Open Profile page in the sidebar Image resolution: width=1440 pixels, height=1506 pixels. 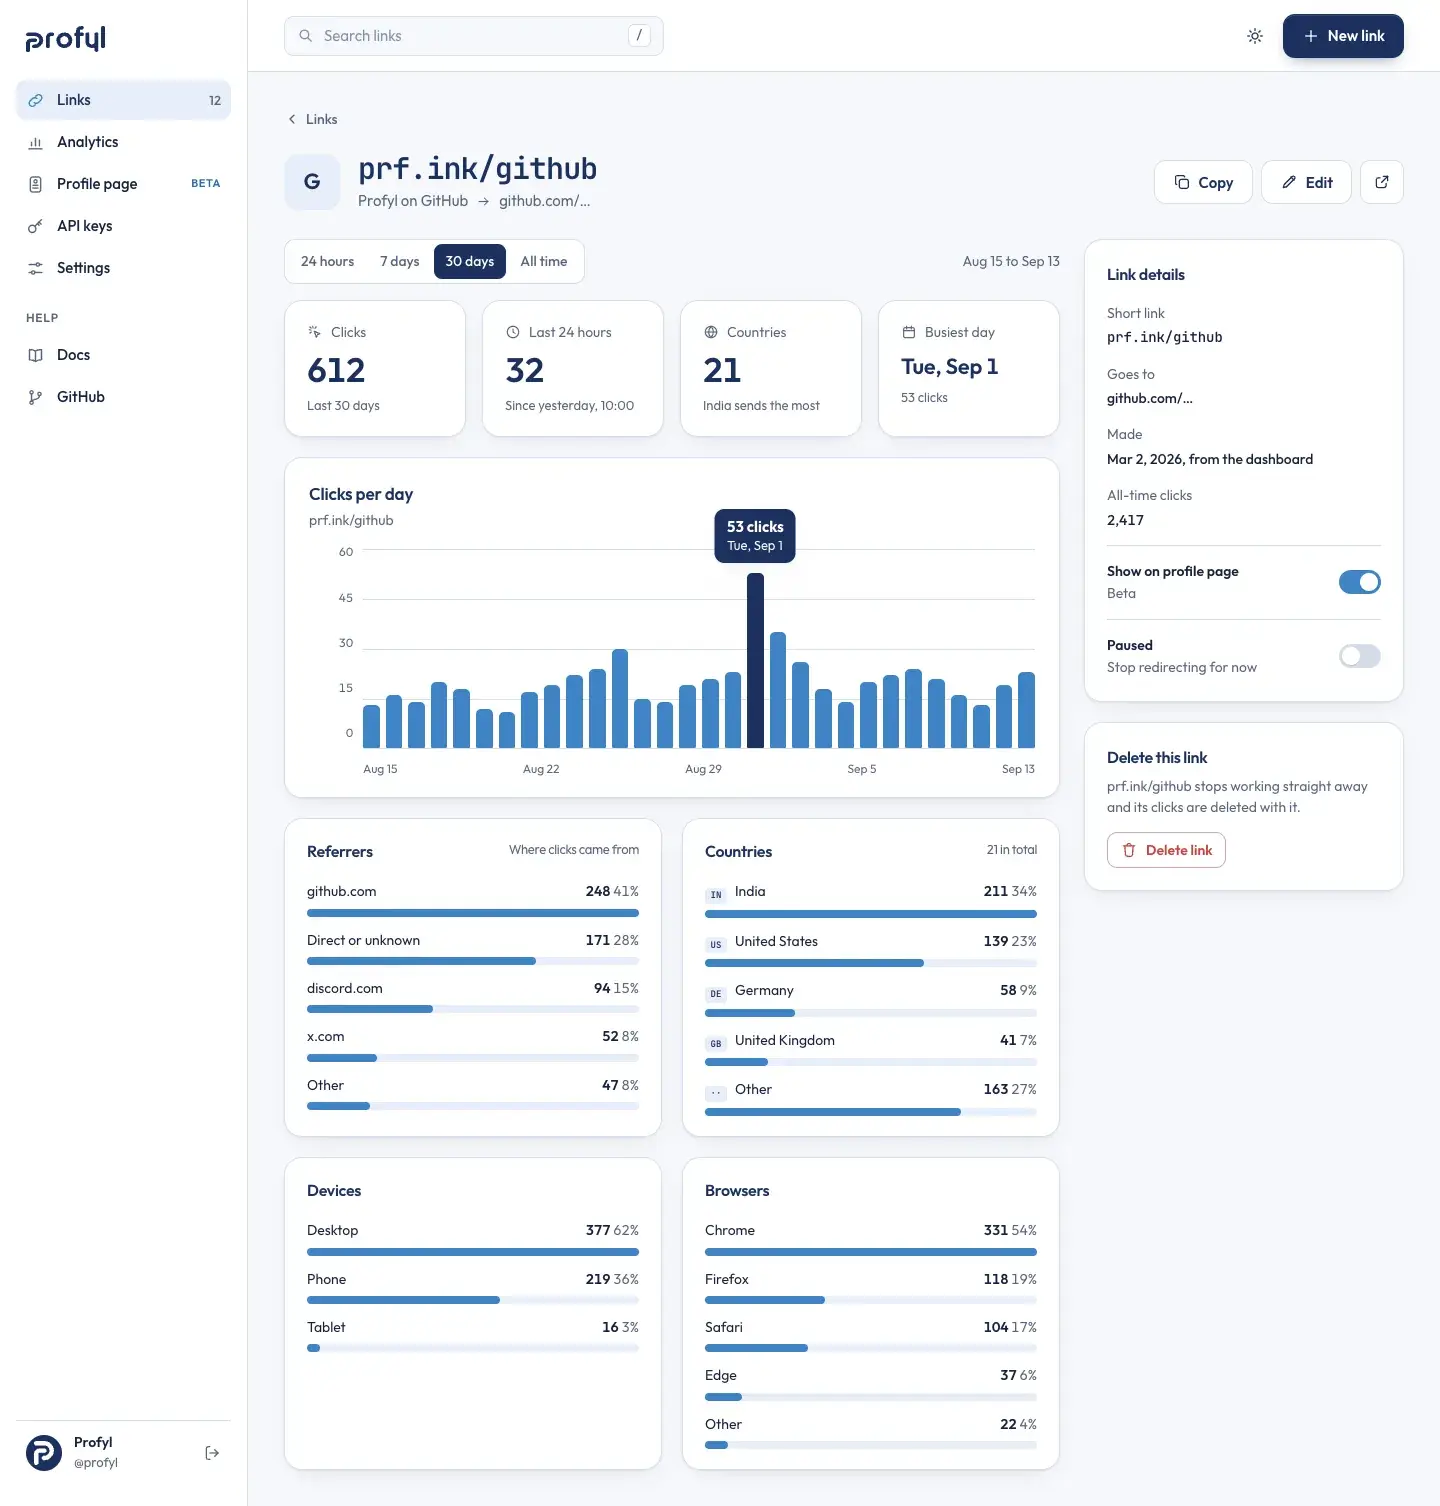(123, 184)
